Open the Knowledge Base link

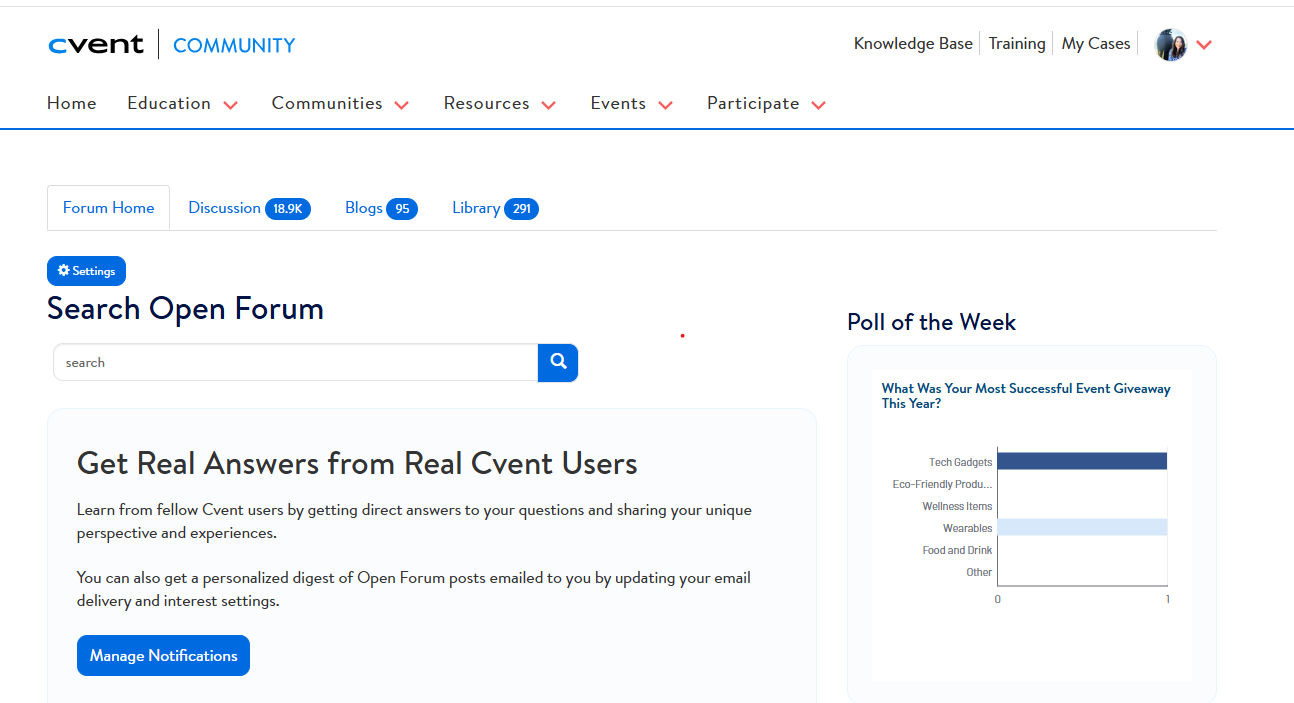913,44
